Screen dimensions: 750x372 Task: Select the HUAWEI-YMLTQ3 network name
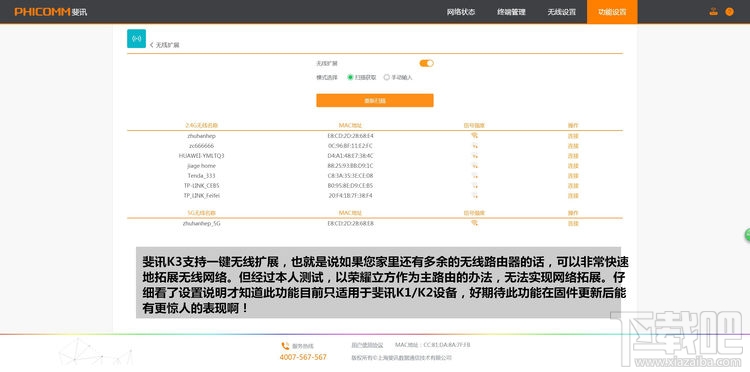click(x=201, y=156)
